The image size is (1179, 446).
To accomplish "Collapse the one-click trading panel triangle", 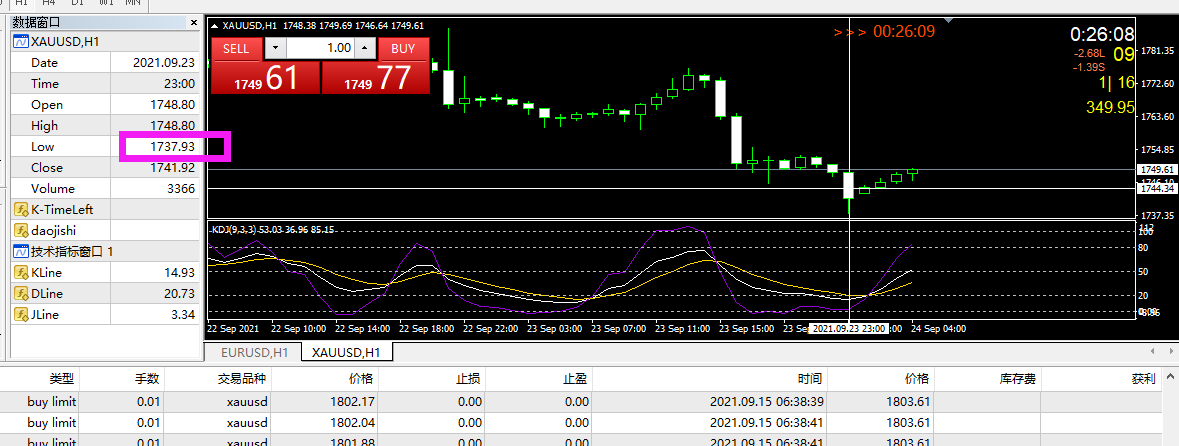I will click(214, 26).
